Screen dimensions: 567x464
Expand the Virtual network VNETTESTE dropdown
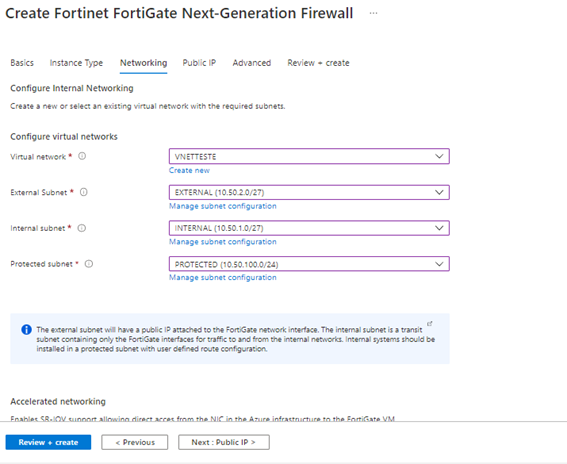coord(309,156)
